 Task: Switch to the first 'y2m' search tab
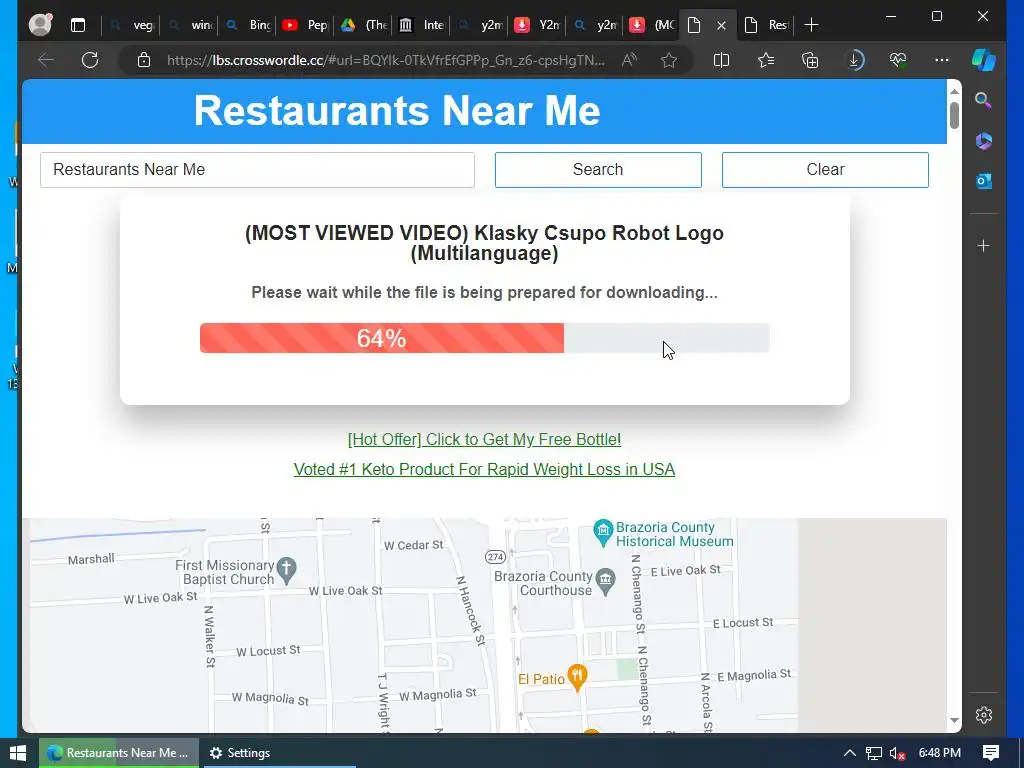pos(479,25)
